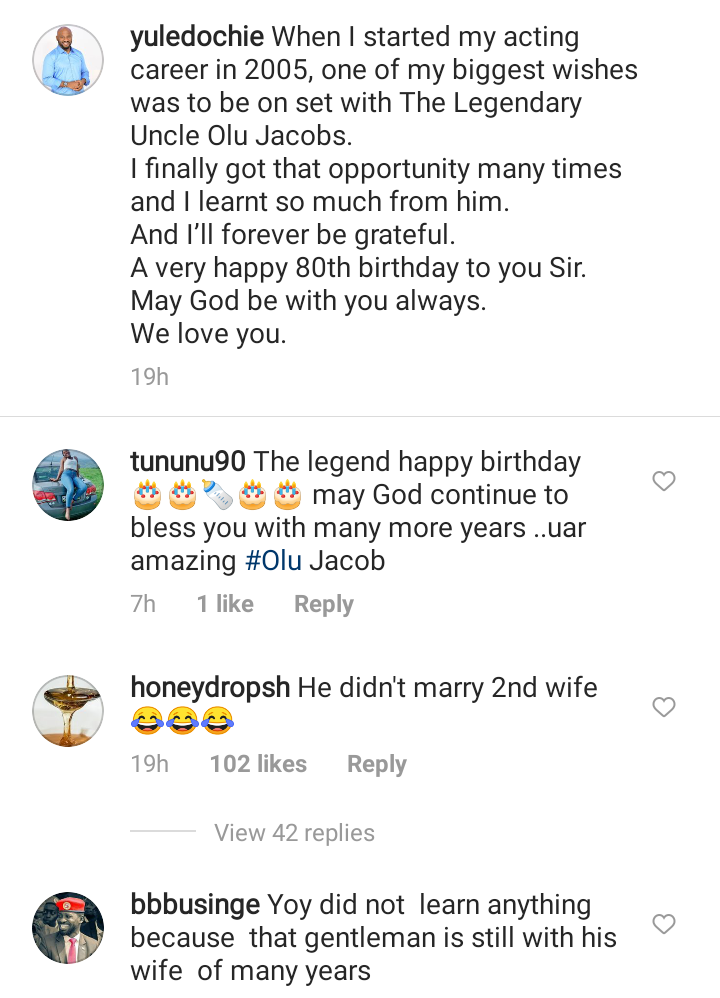Image resolution: width=720 pixels, height=998 pixels.
Task: Open tununu90's profile avatar
Action: click(68, 485)
